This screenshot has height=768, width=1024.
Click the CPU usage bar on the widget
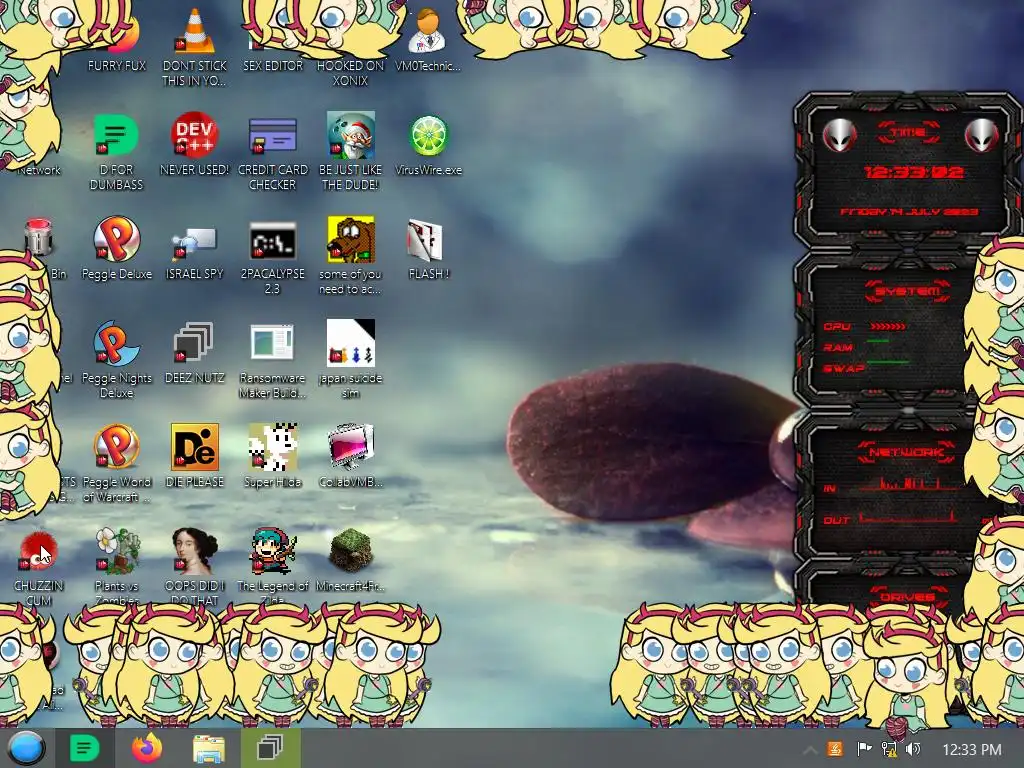[888, 326]
